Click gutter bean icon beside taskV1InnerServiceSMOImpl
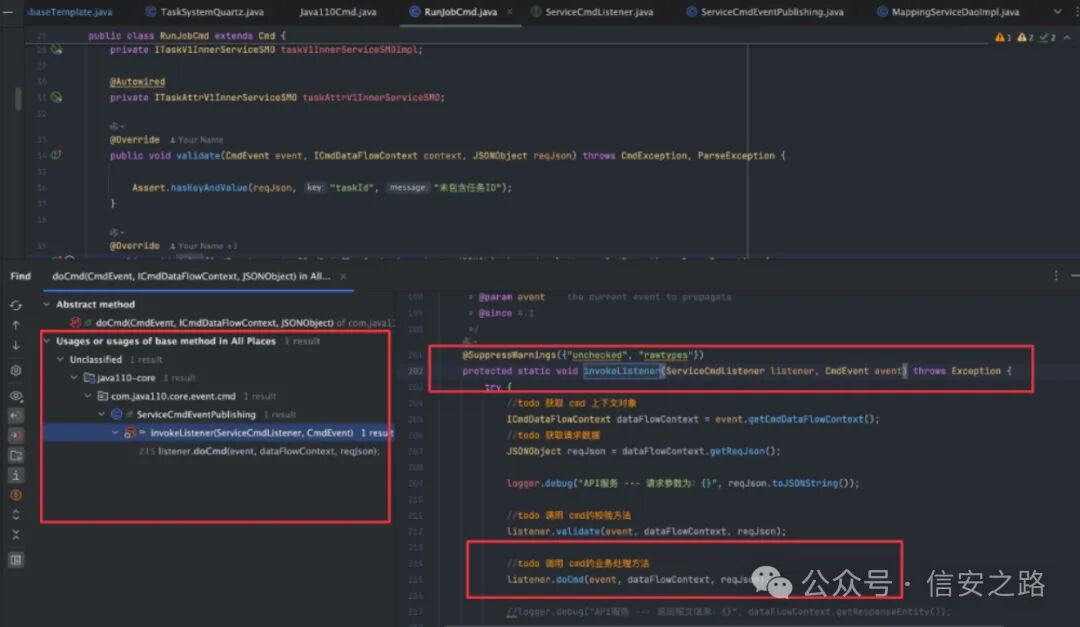The height and width of the screenshot is (627, 1080). pyautogui.click(x=56, y=50)
